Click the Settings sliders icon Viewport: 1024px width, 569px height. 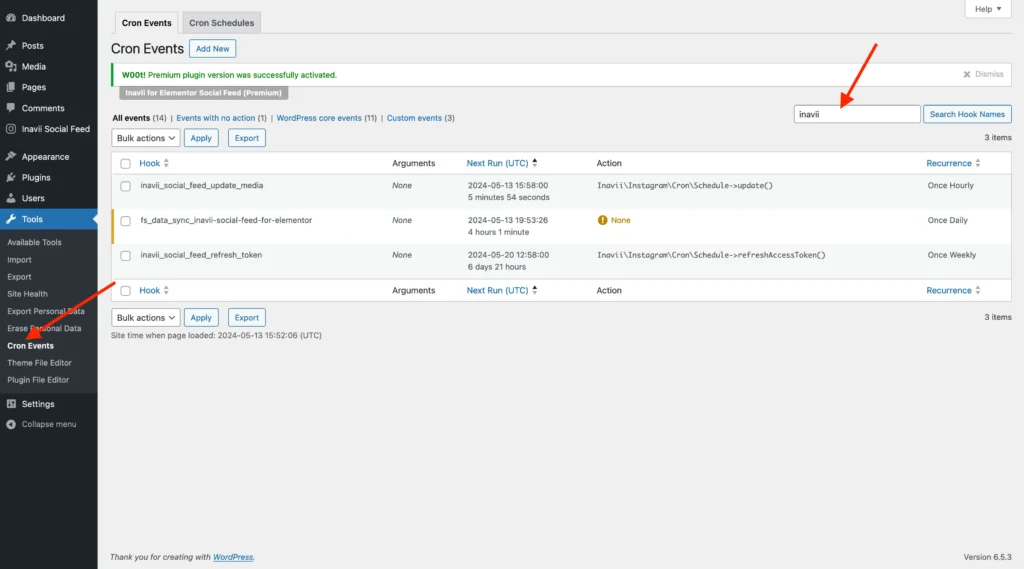coord(10,404)
